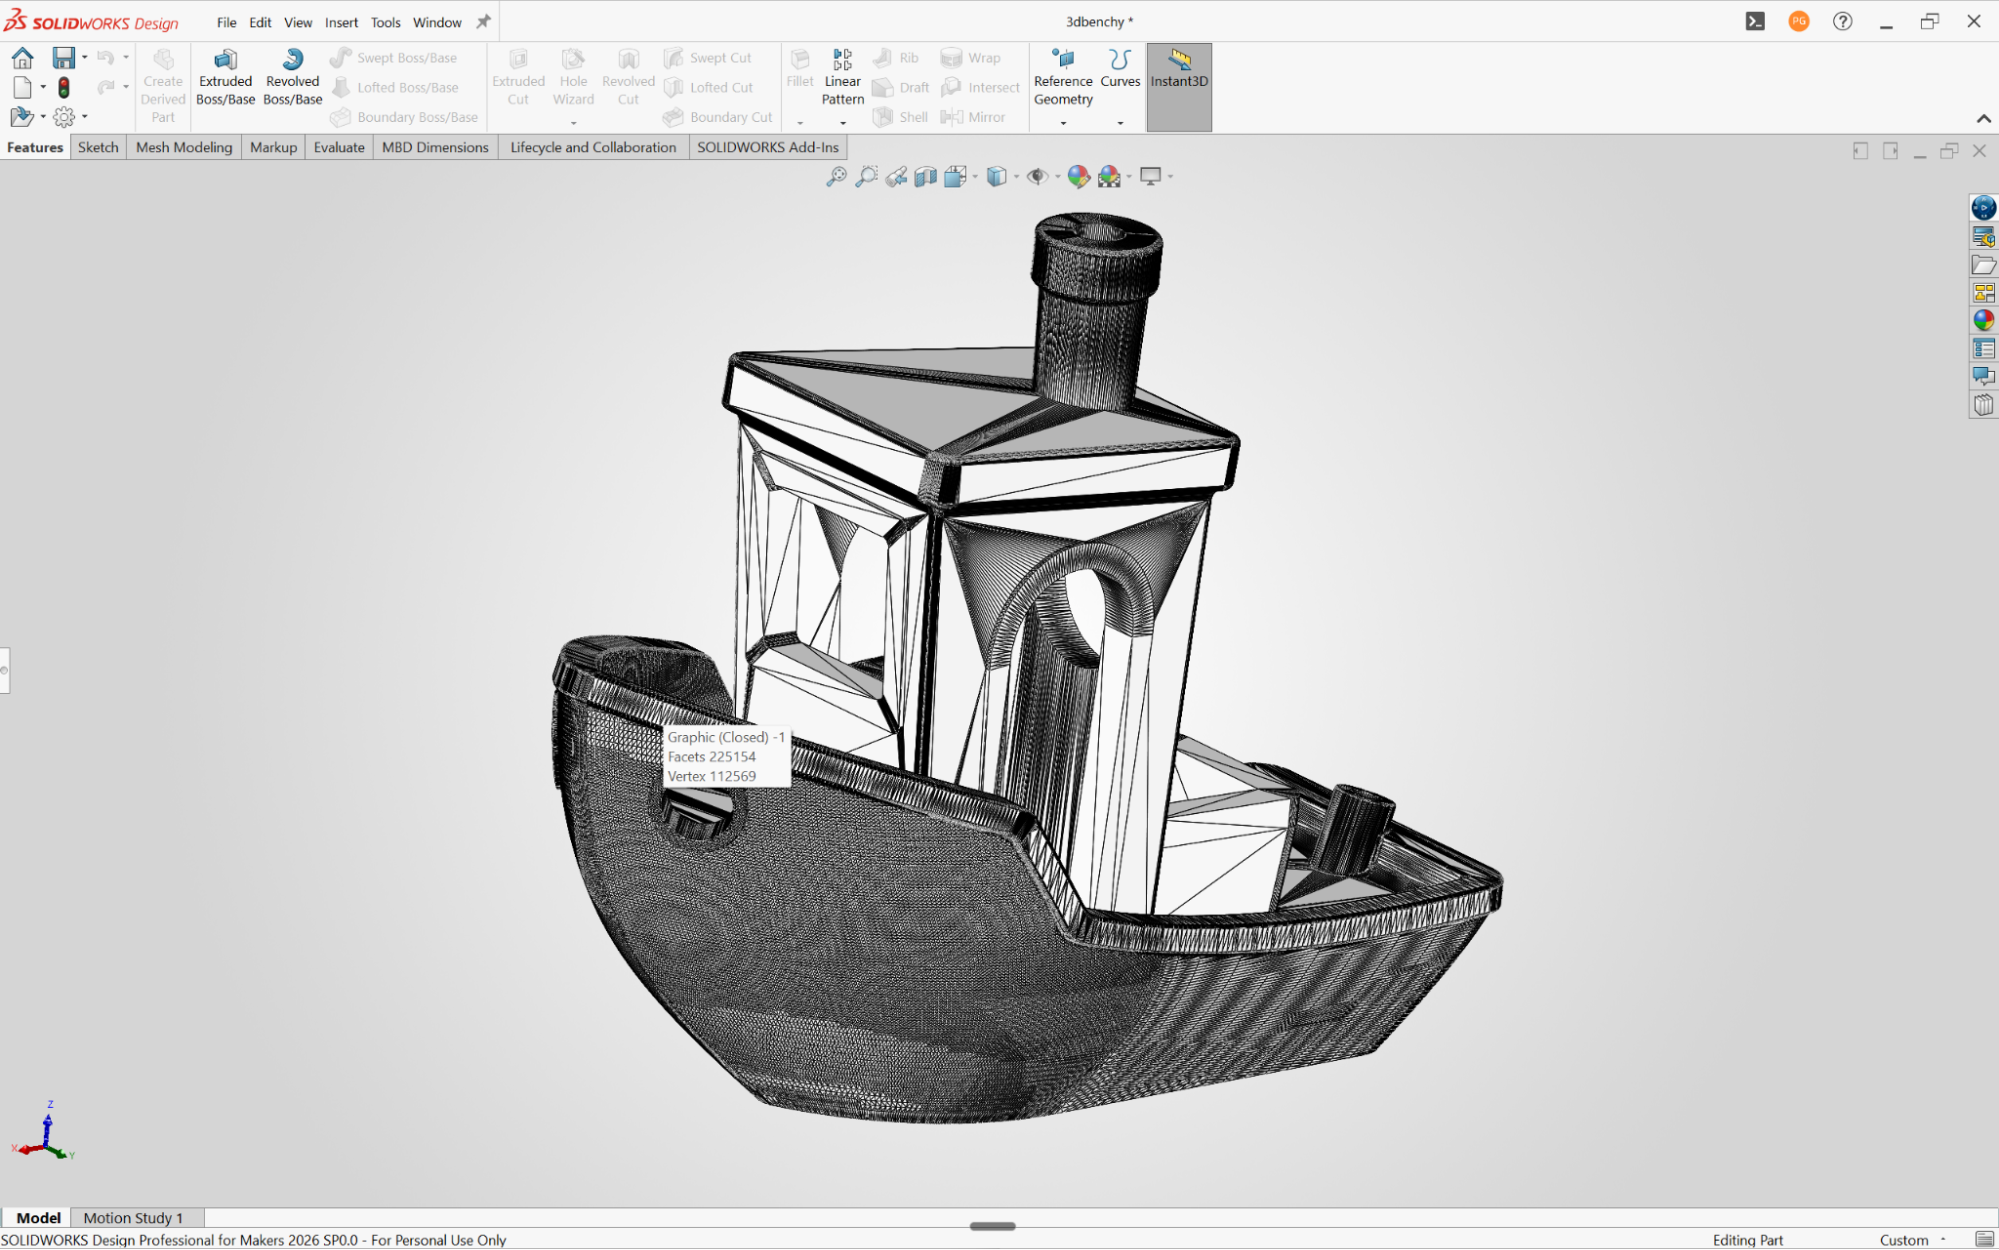Open the Save button dropdown arrow
Screen dimensions: 1999x1250
84,58
